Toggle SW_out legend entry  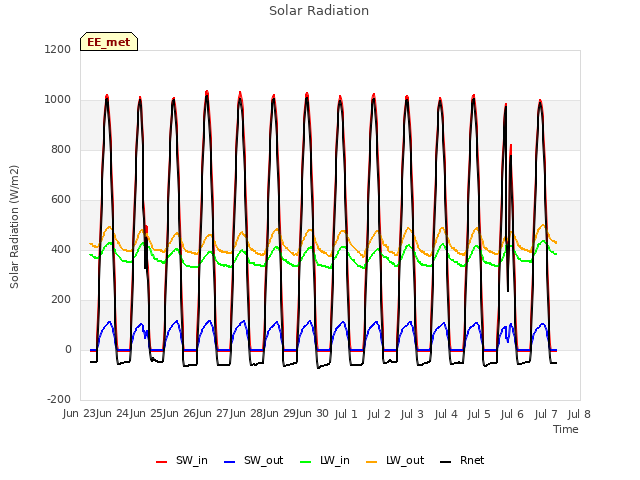pos(253,460)
